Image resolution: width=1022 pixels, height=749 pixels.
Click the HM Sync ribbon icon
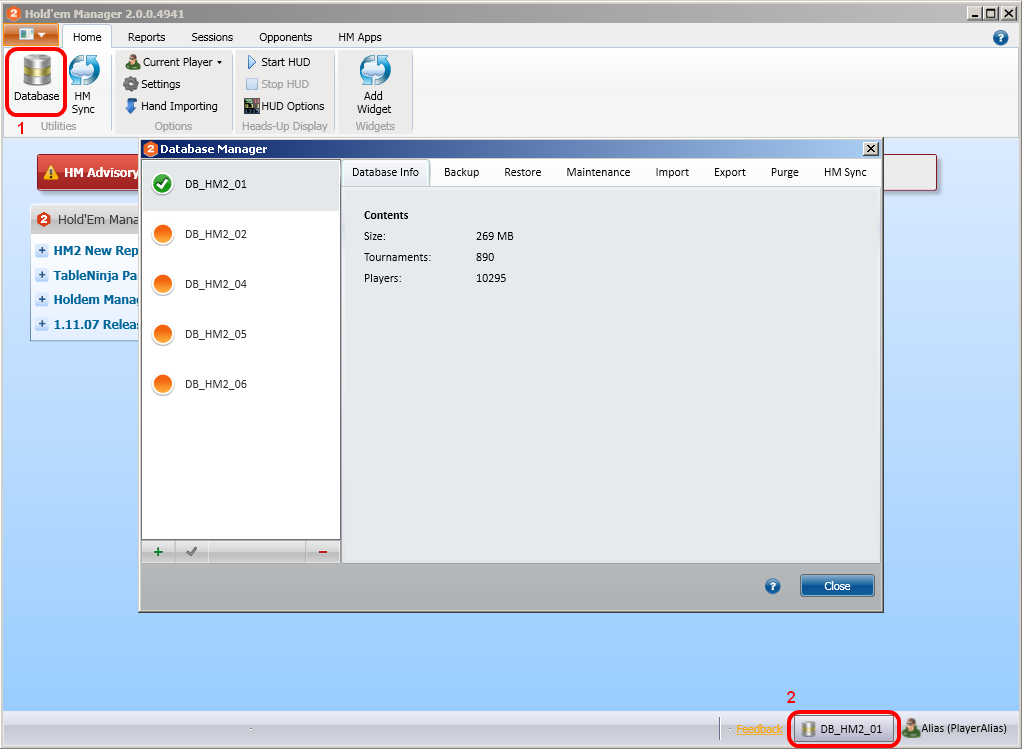pyautogui.click(x=83, y=85)
